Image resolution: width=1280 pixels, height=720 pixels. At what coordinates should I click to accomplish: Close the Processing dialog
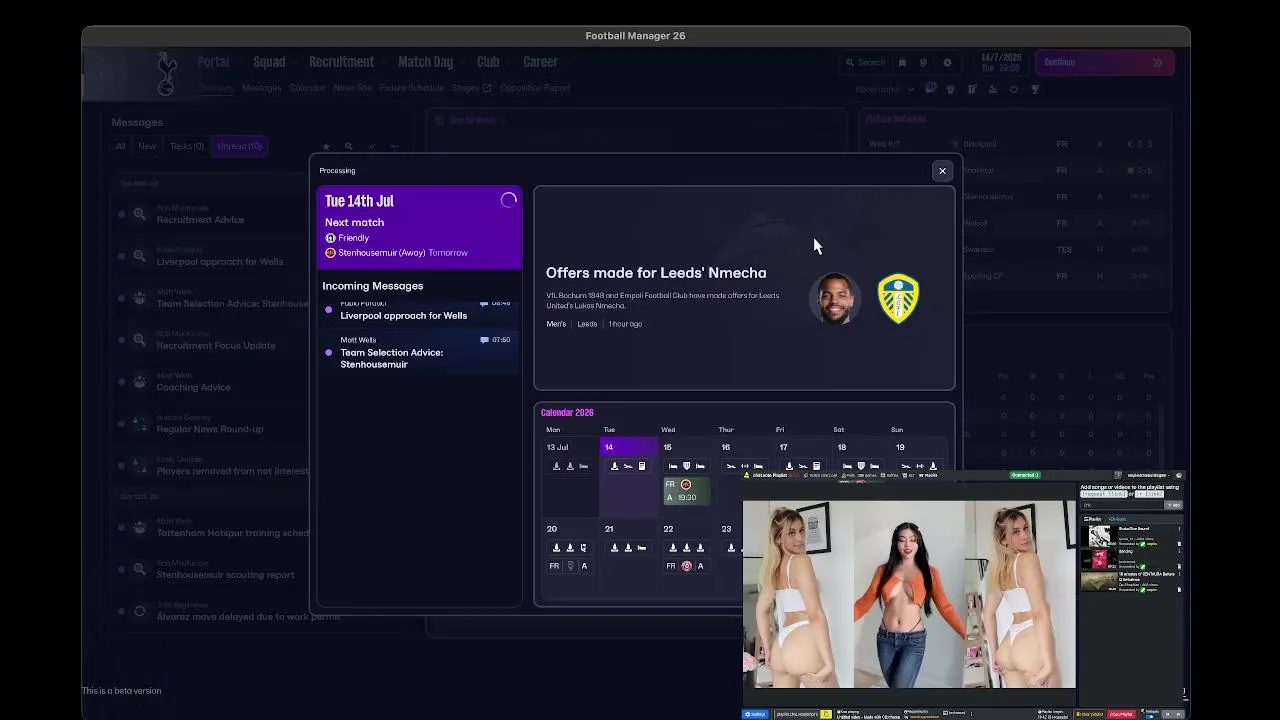click(942, 171)
